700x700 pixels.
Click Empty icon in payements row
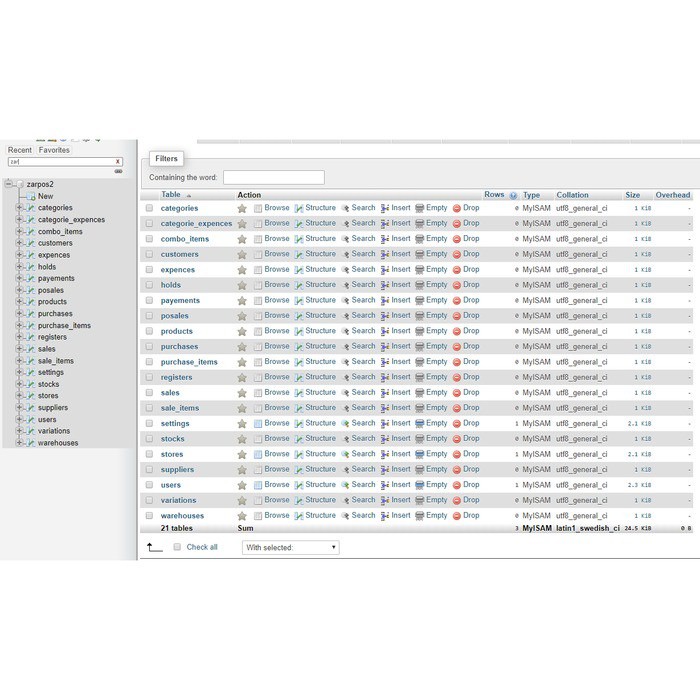click(x=420, y=300)
